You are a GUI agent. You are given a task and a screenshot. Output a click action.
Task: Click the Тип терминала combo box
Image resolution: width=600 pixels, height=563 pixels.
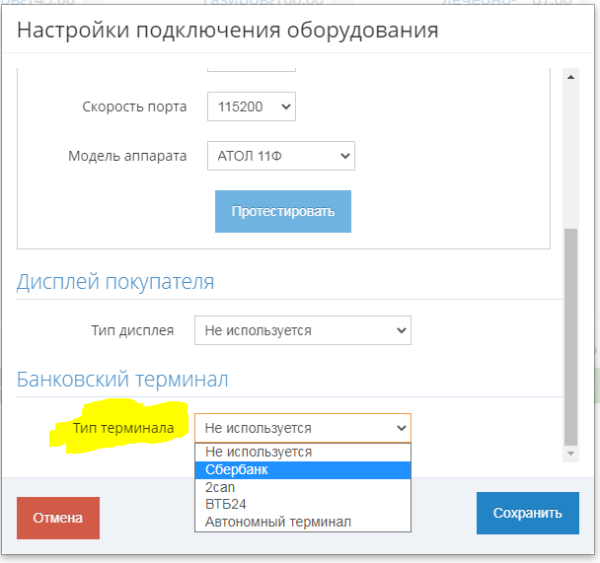pos(303,428)
